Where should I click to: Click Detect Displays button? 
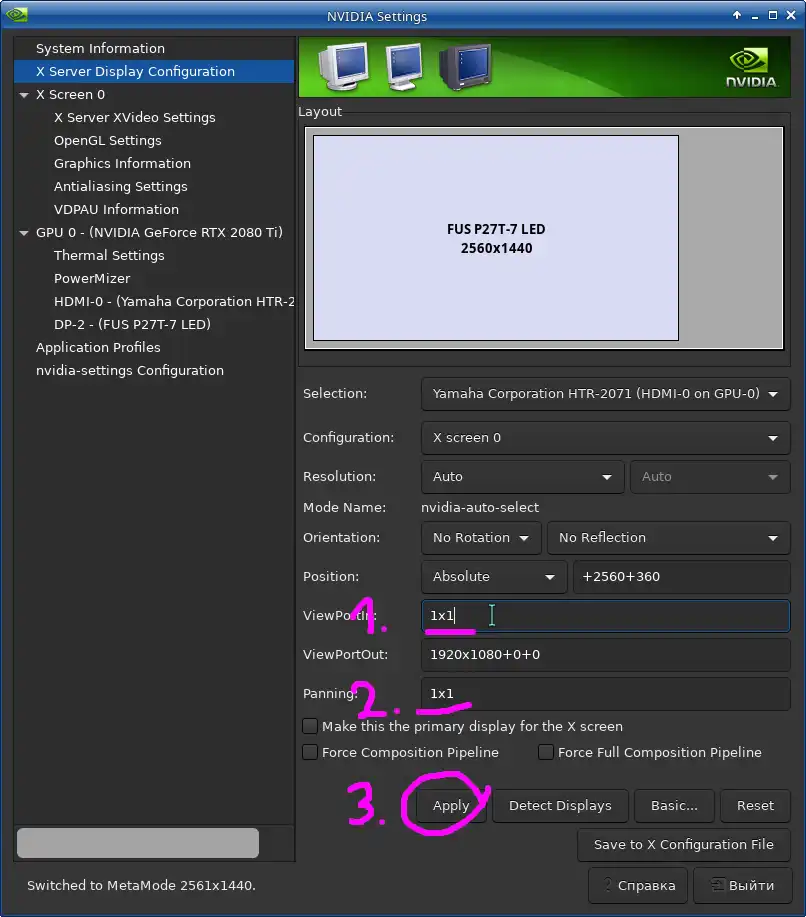pyautogui.click(x=560, y=806)
